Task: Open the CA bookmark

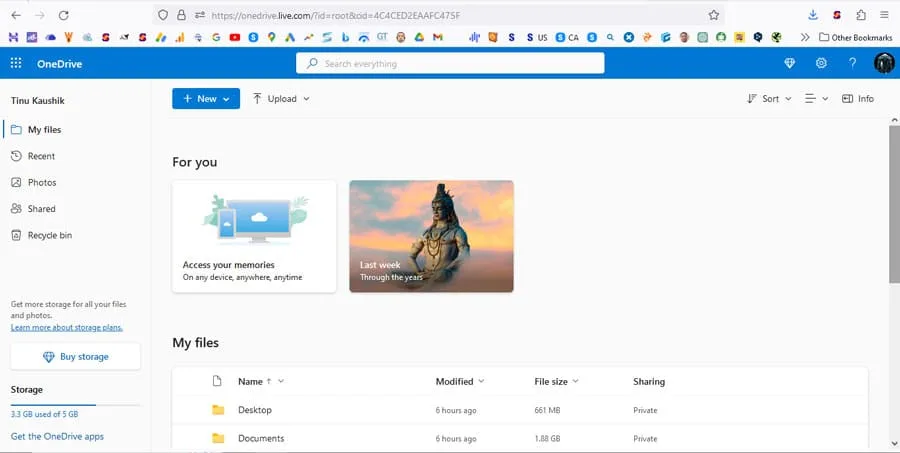Action: click(x=567, y=37)
